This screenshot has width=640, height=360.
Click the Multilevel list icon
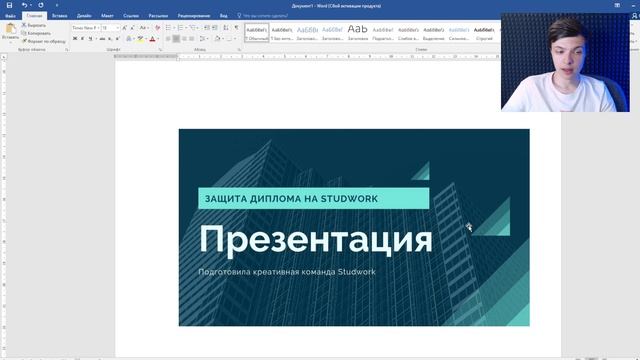pos(192,28)
